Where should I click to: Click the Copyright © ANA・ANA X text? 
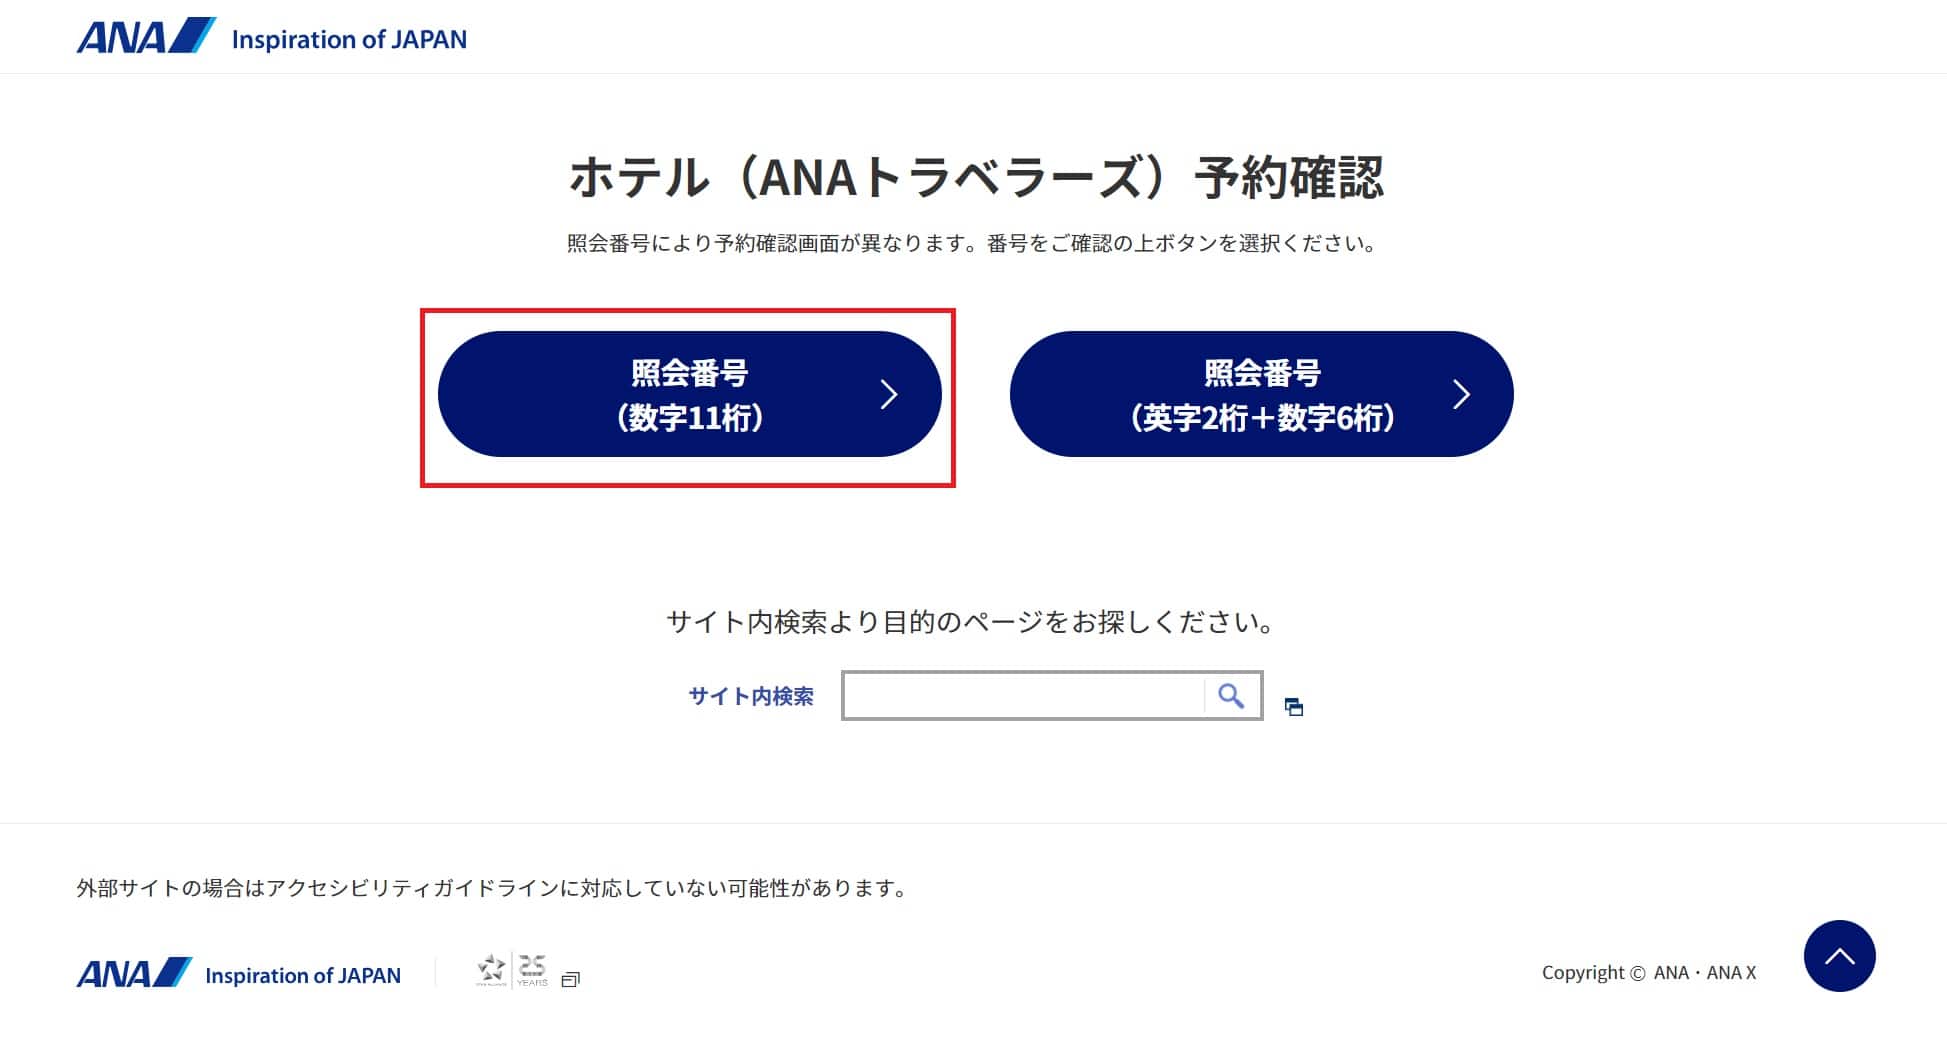[1648, 973]
